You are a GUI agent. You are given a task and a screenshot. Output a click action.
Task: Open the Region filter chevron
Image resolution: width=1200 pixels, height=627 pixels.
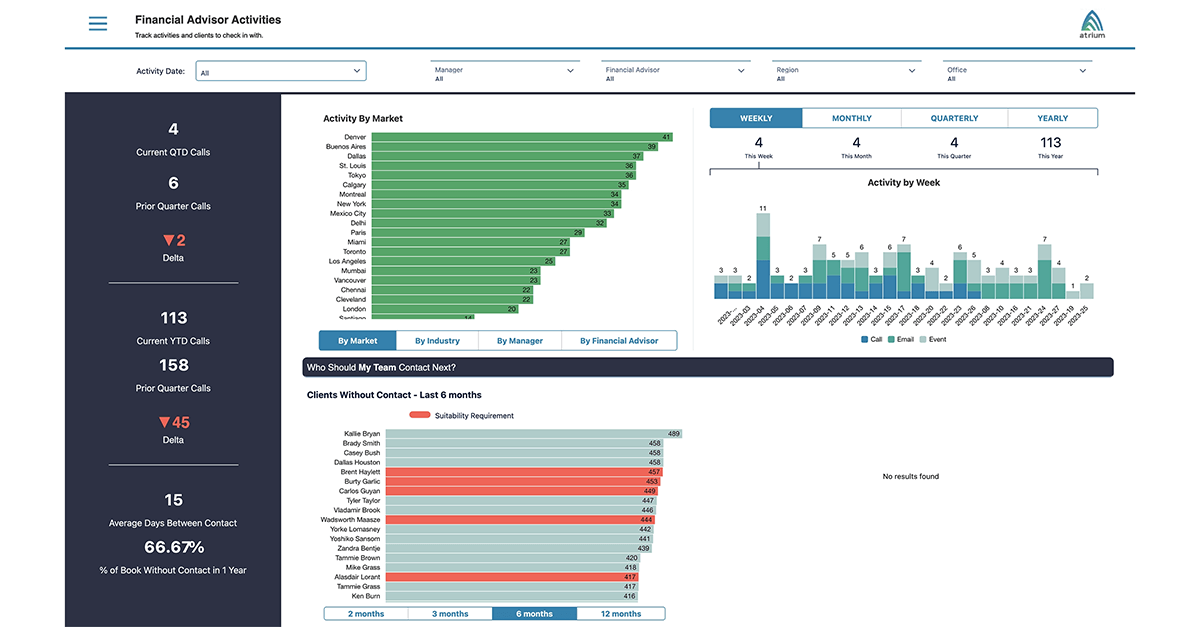pos(912,71)
